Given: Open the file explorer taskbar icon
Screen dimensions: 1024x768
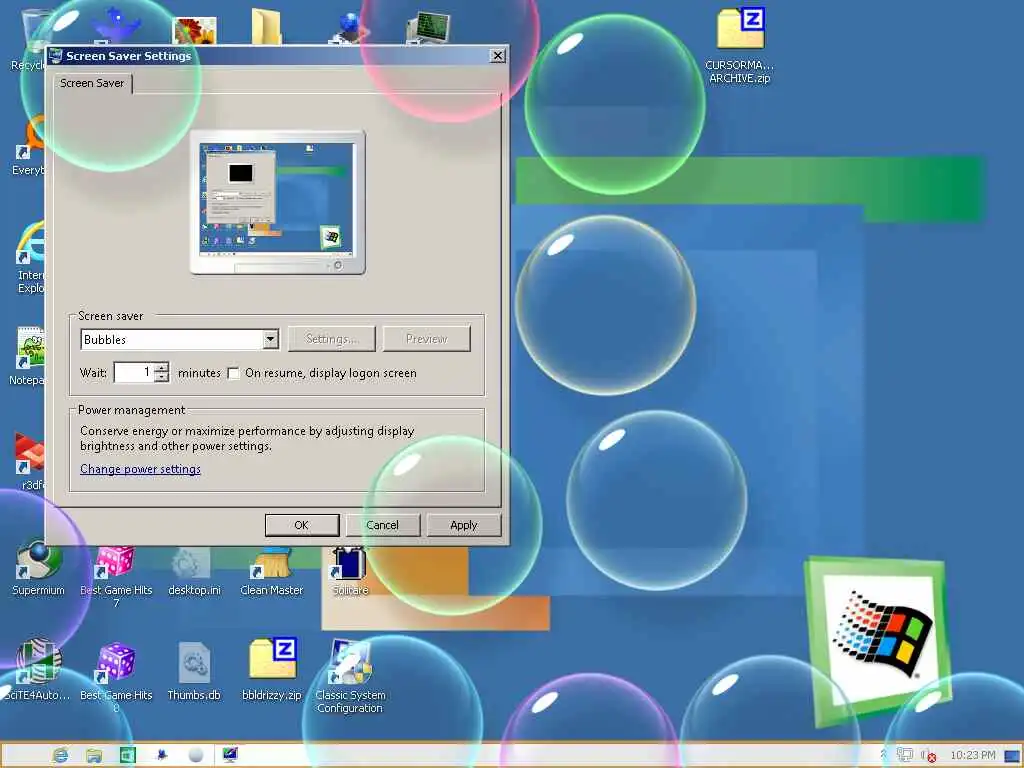Looking at the screenshot, I should click(94, 755).
